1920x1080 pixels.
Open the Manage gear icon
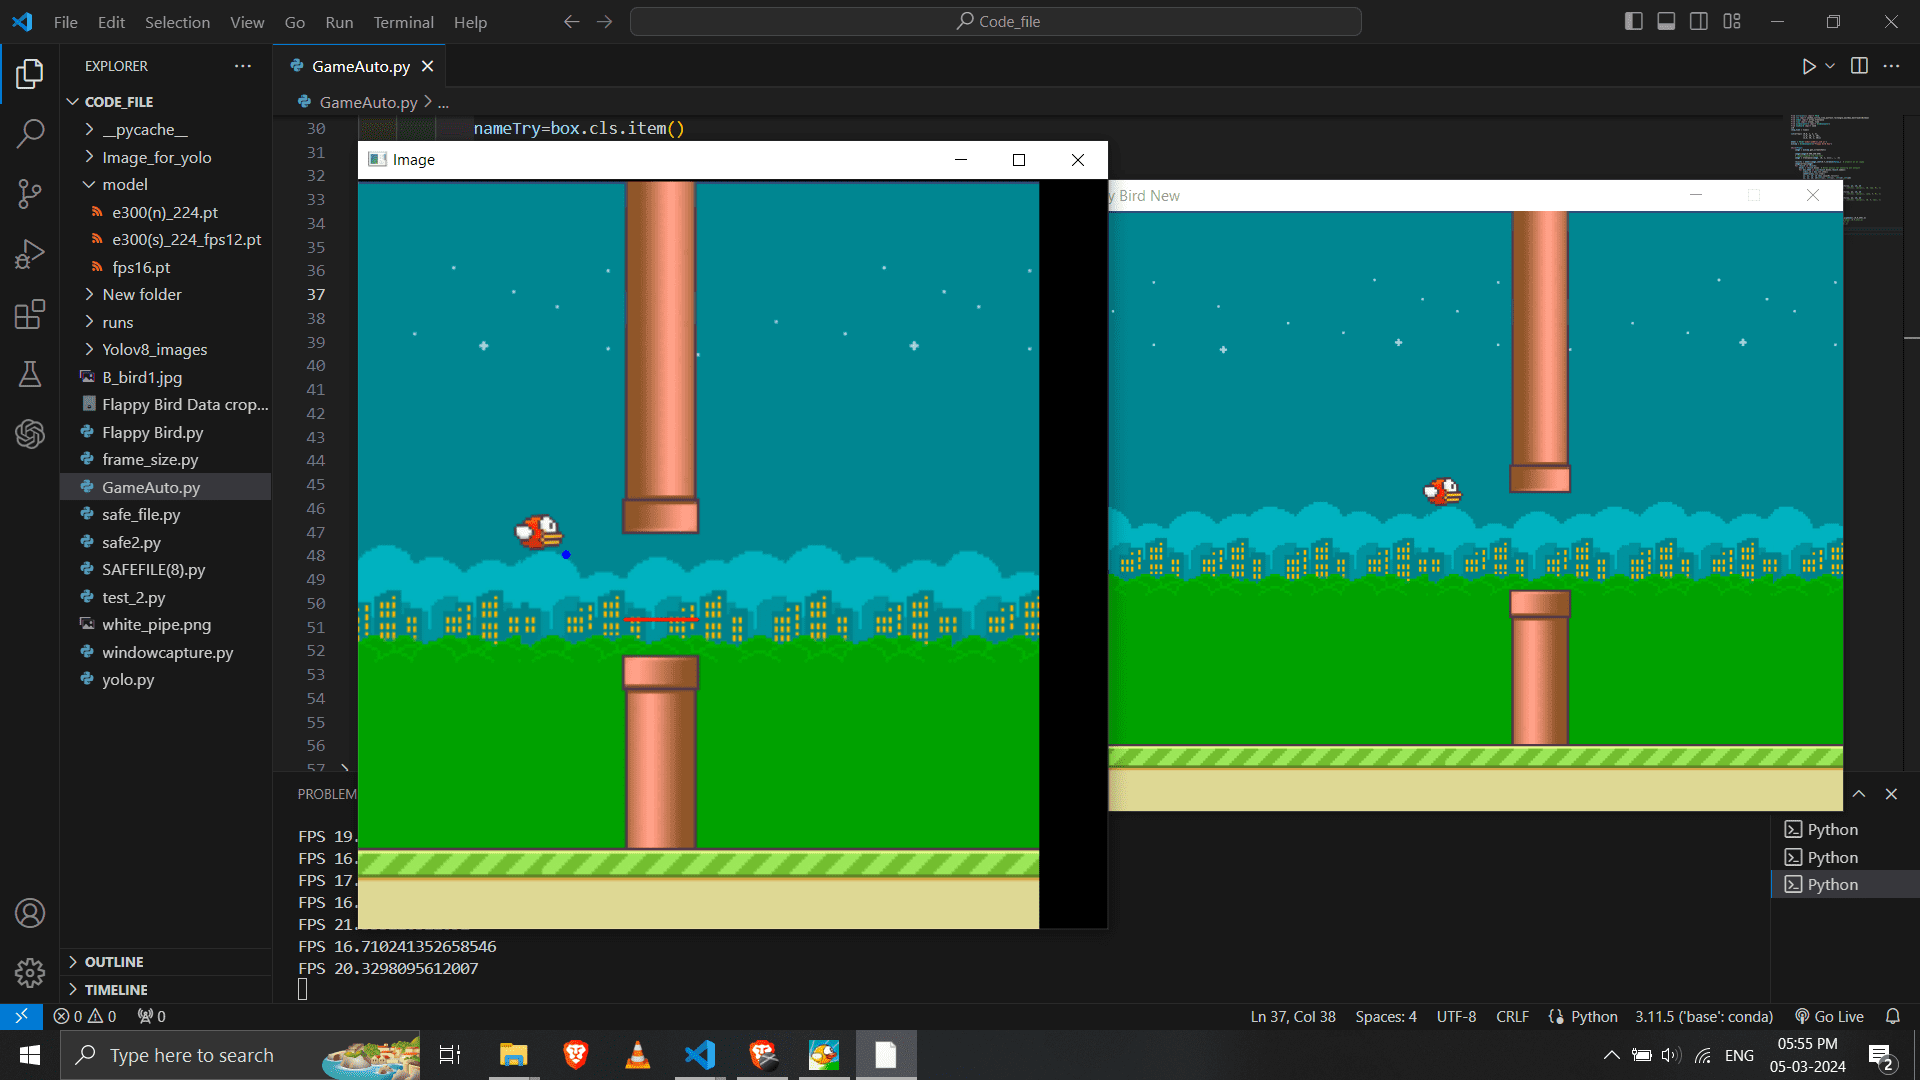[x=30, y=972]
